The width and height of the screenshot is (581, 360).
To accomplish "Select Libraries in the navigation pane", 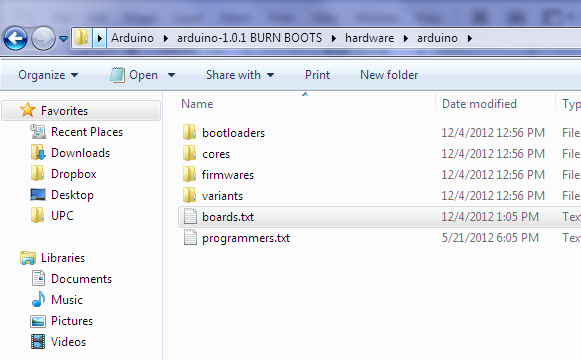I will pos(63,258).
